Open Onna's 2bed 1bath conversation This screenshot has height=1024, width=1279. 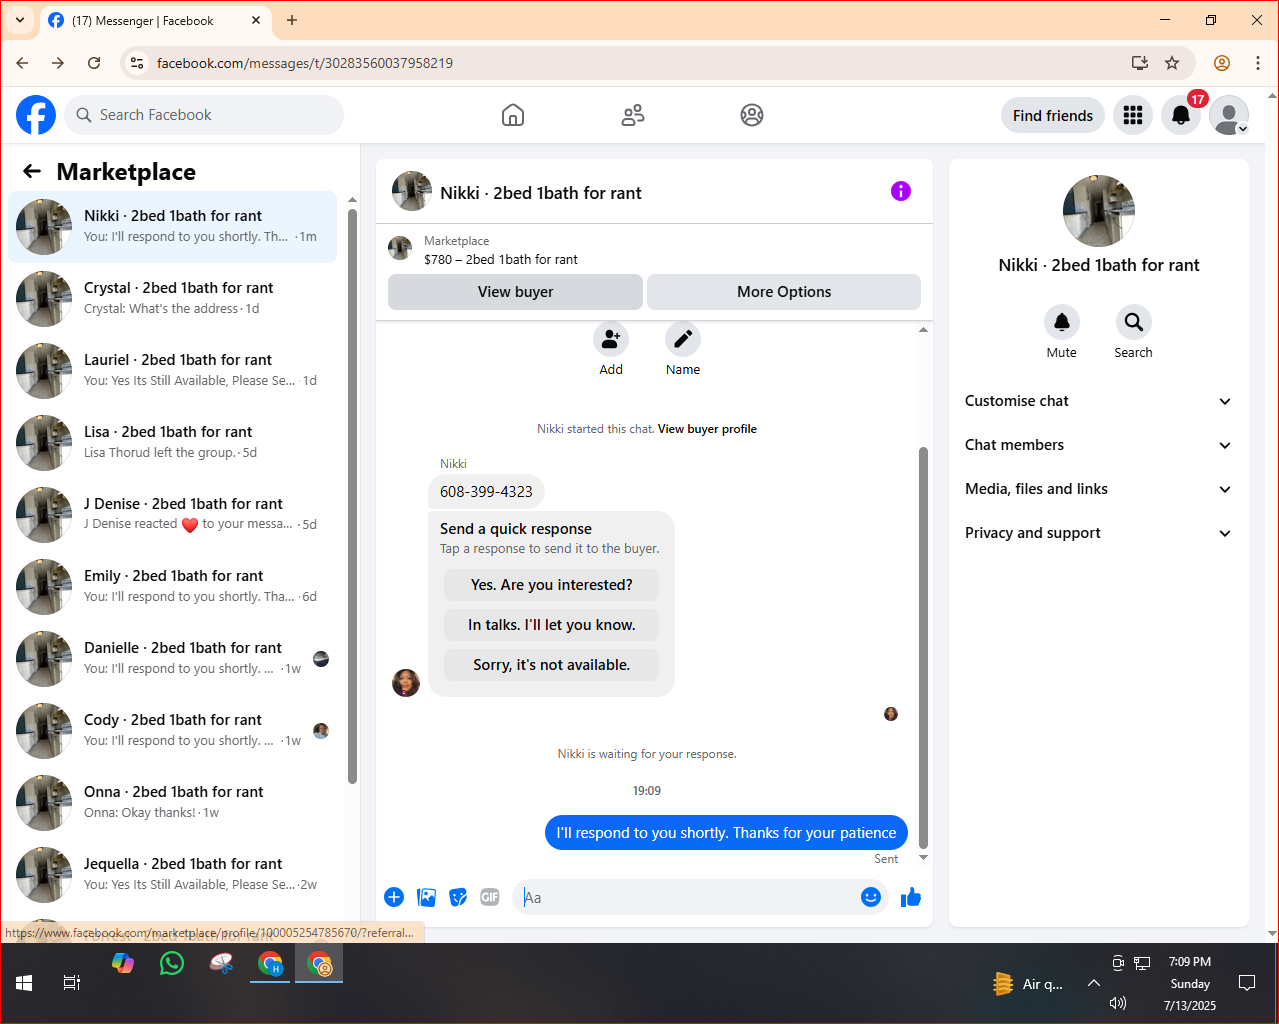[173, 802]
